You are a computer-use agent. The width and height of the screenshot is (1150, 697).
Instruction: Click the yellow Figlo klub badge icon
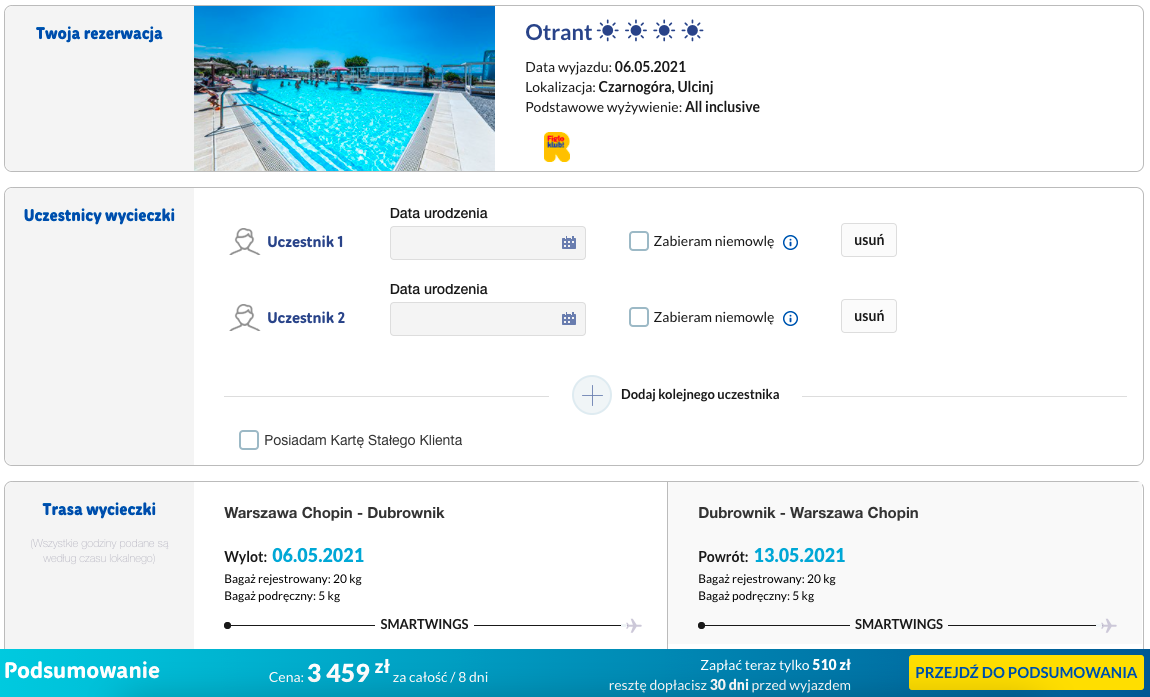[556, 147]
